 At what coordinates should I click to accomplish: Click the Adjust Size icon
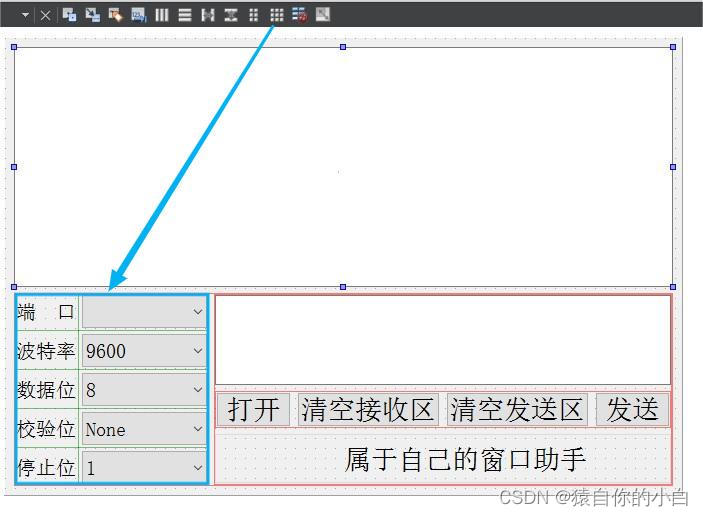323,15
